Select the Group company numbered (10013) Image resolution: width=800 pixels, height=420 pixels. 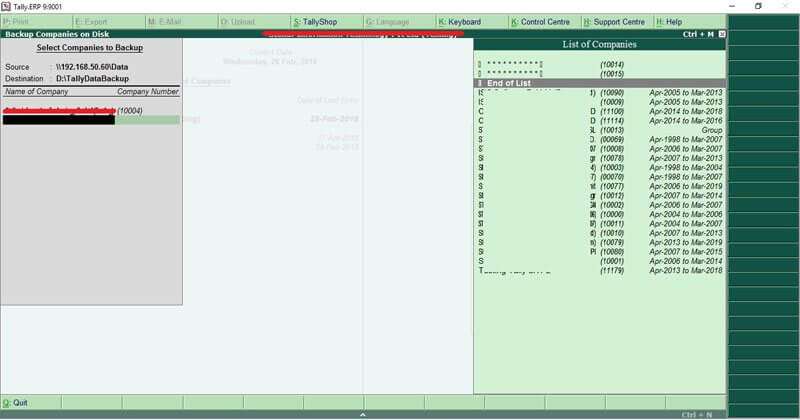coord(599,130)
